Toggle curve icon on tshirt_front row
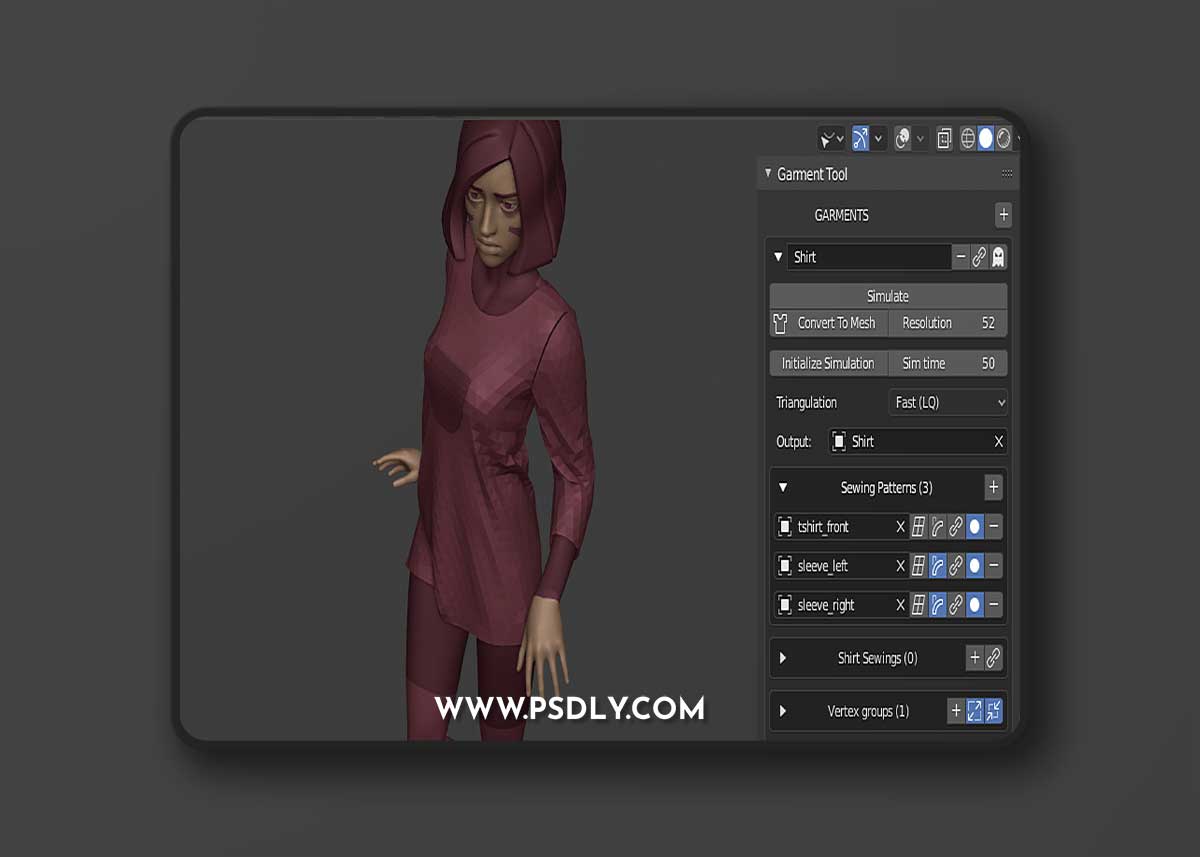The width and height of the screenshot is (1200, 857). tap(937, 527)
